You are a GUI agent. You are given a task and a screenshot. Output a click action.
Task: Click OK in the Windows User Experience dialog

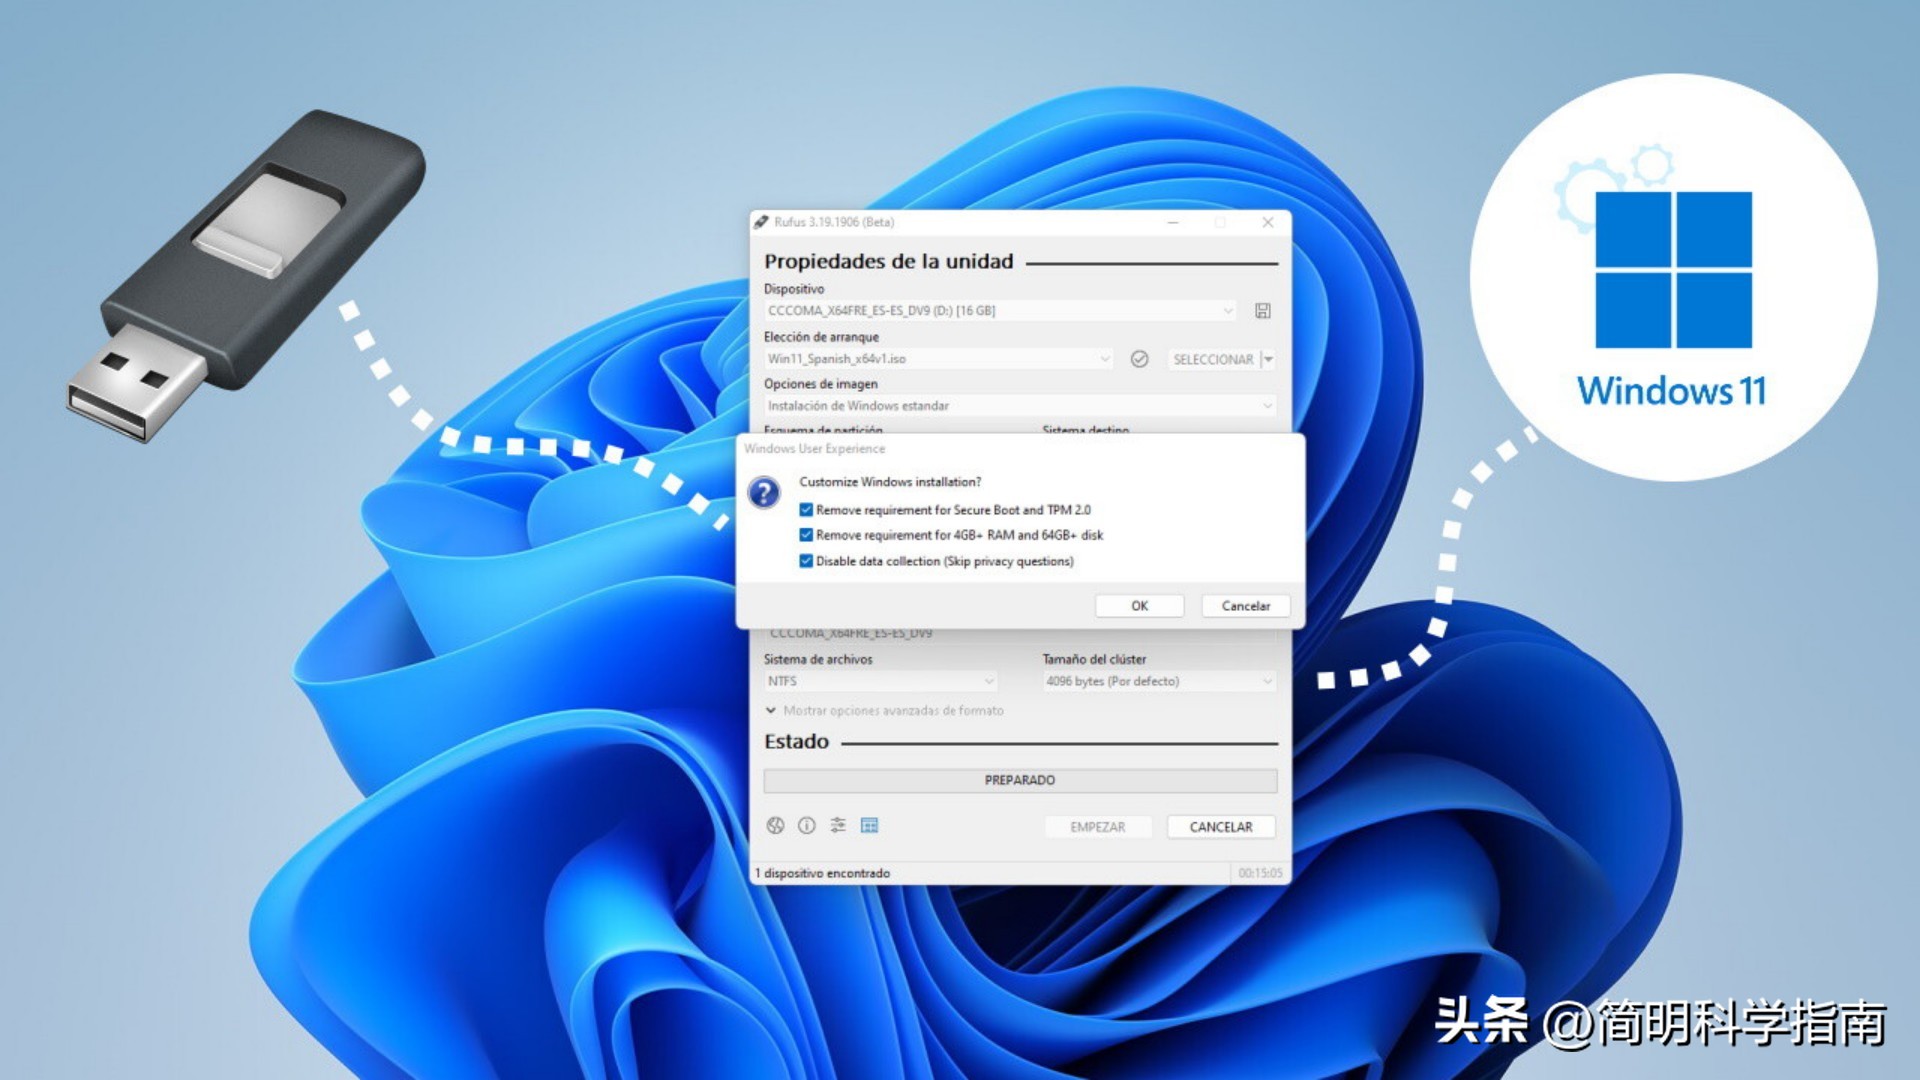[1139, 606]
